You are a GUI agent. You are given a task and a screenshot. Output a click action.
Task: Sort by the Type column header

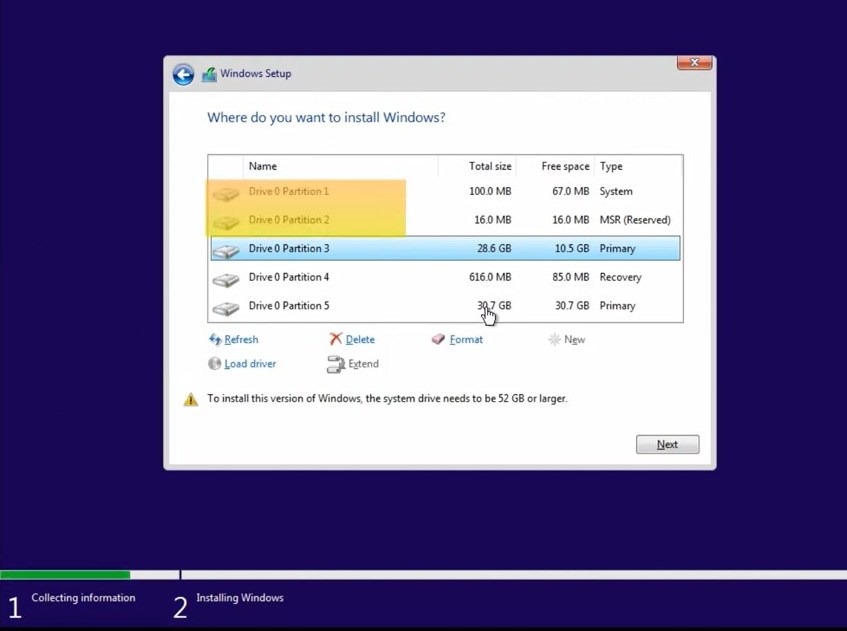point(638,166)
